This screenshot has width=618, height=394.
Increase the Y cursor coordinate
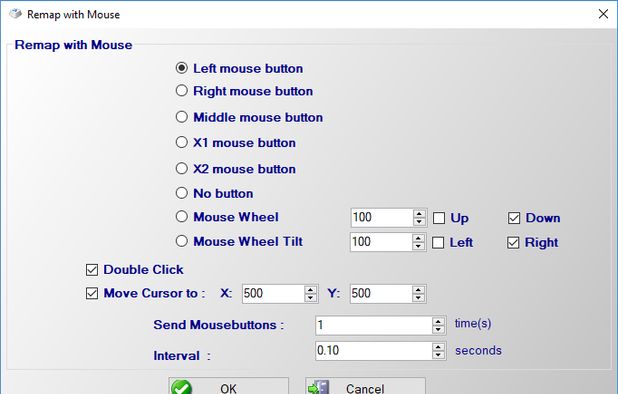click(419, 290)
